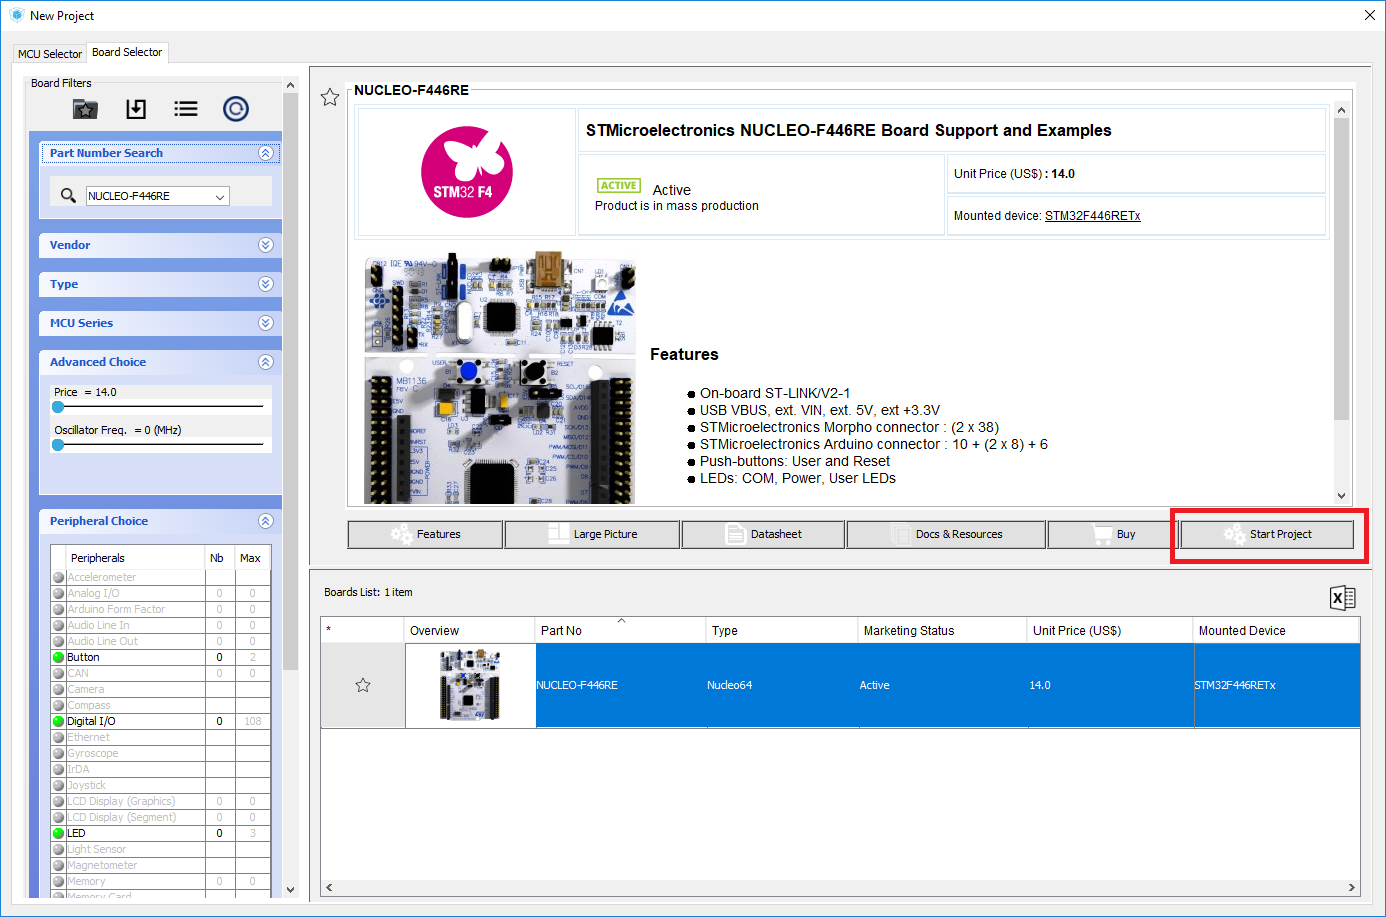This screenshot has width=1386, height=917.
Task: Click the Start Project button
Action: tap(1267, 534)
